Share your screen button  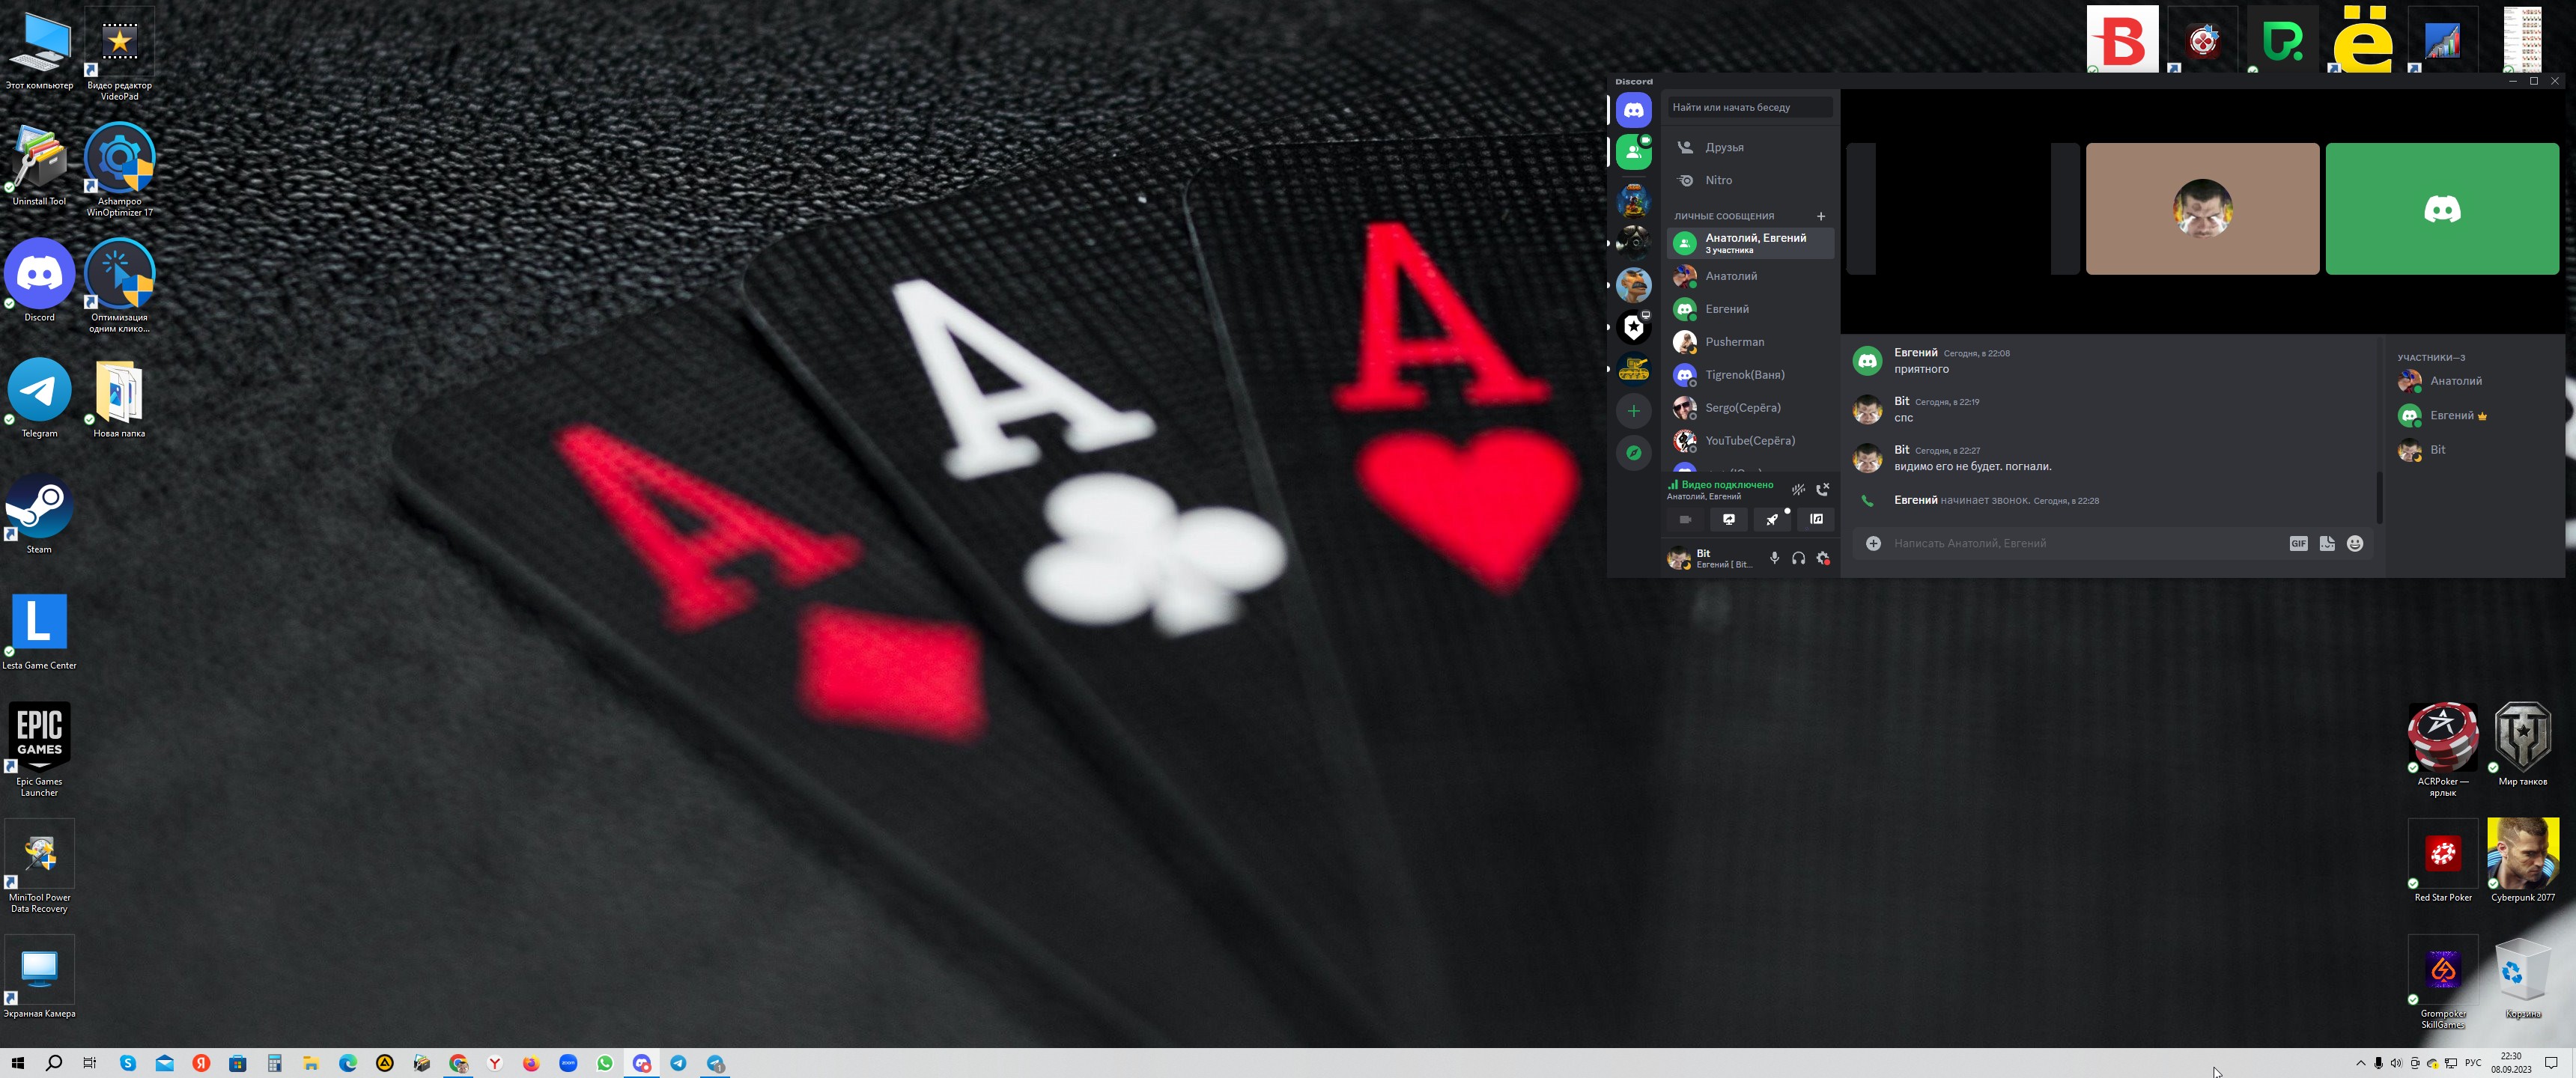pos(1728,519)
